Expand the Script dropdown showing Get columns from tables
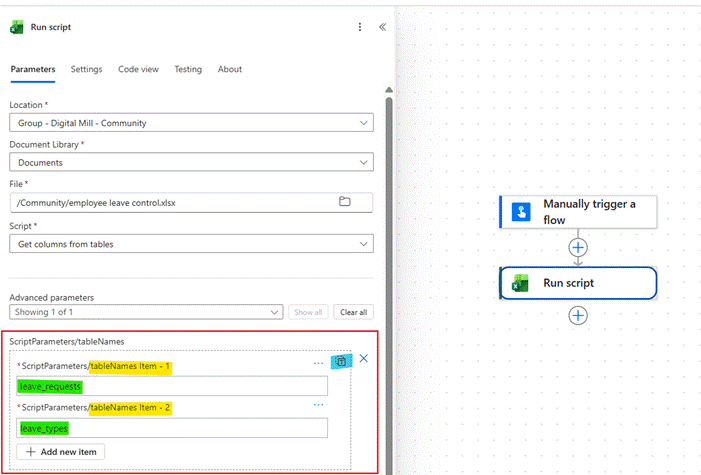The height and width of the screenshot is (475, 701). coord(191,244)
